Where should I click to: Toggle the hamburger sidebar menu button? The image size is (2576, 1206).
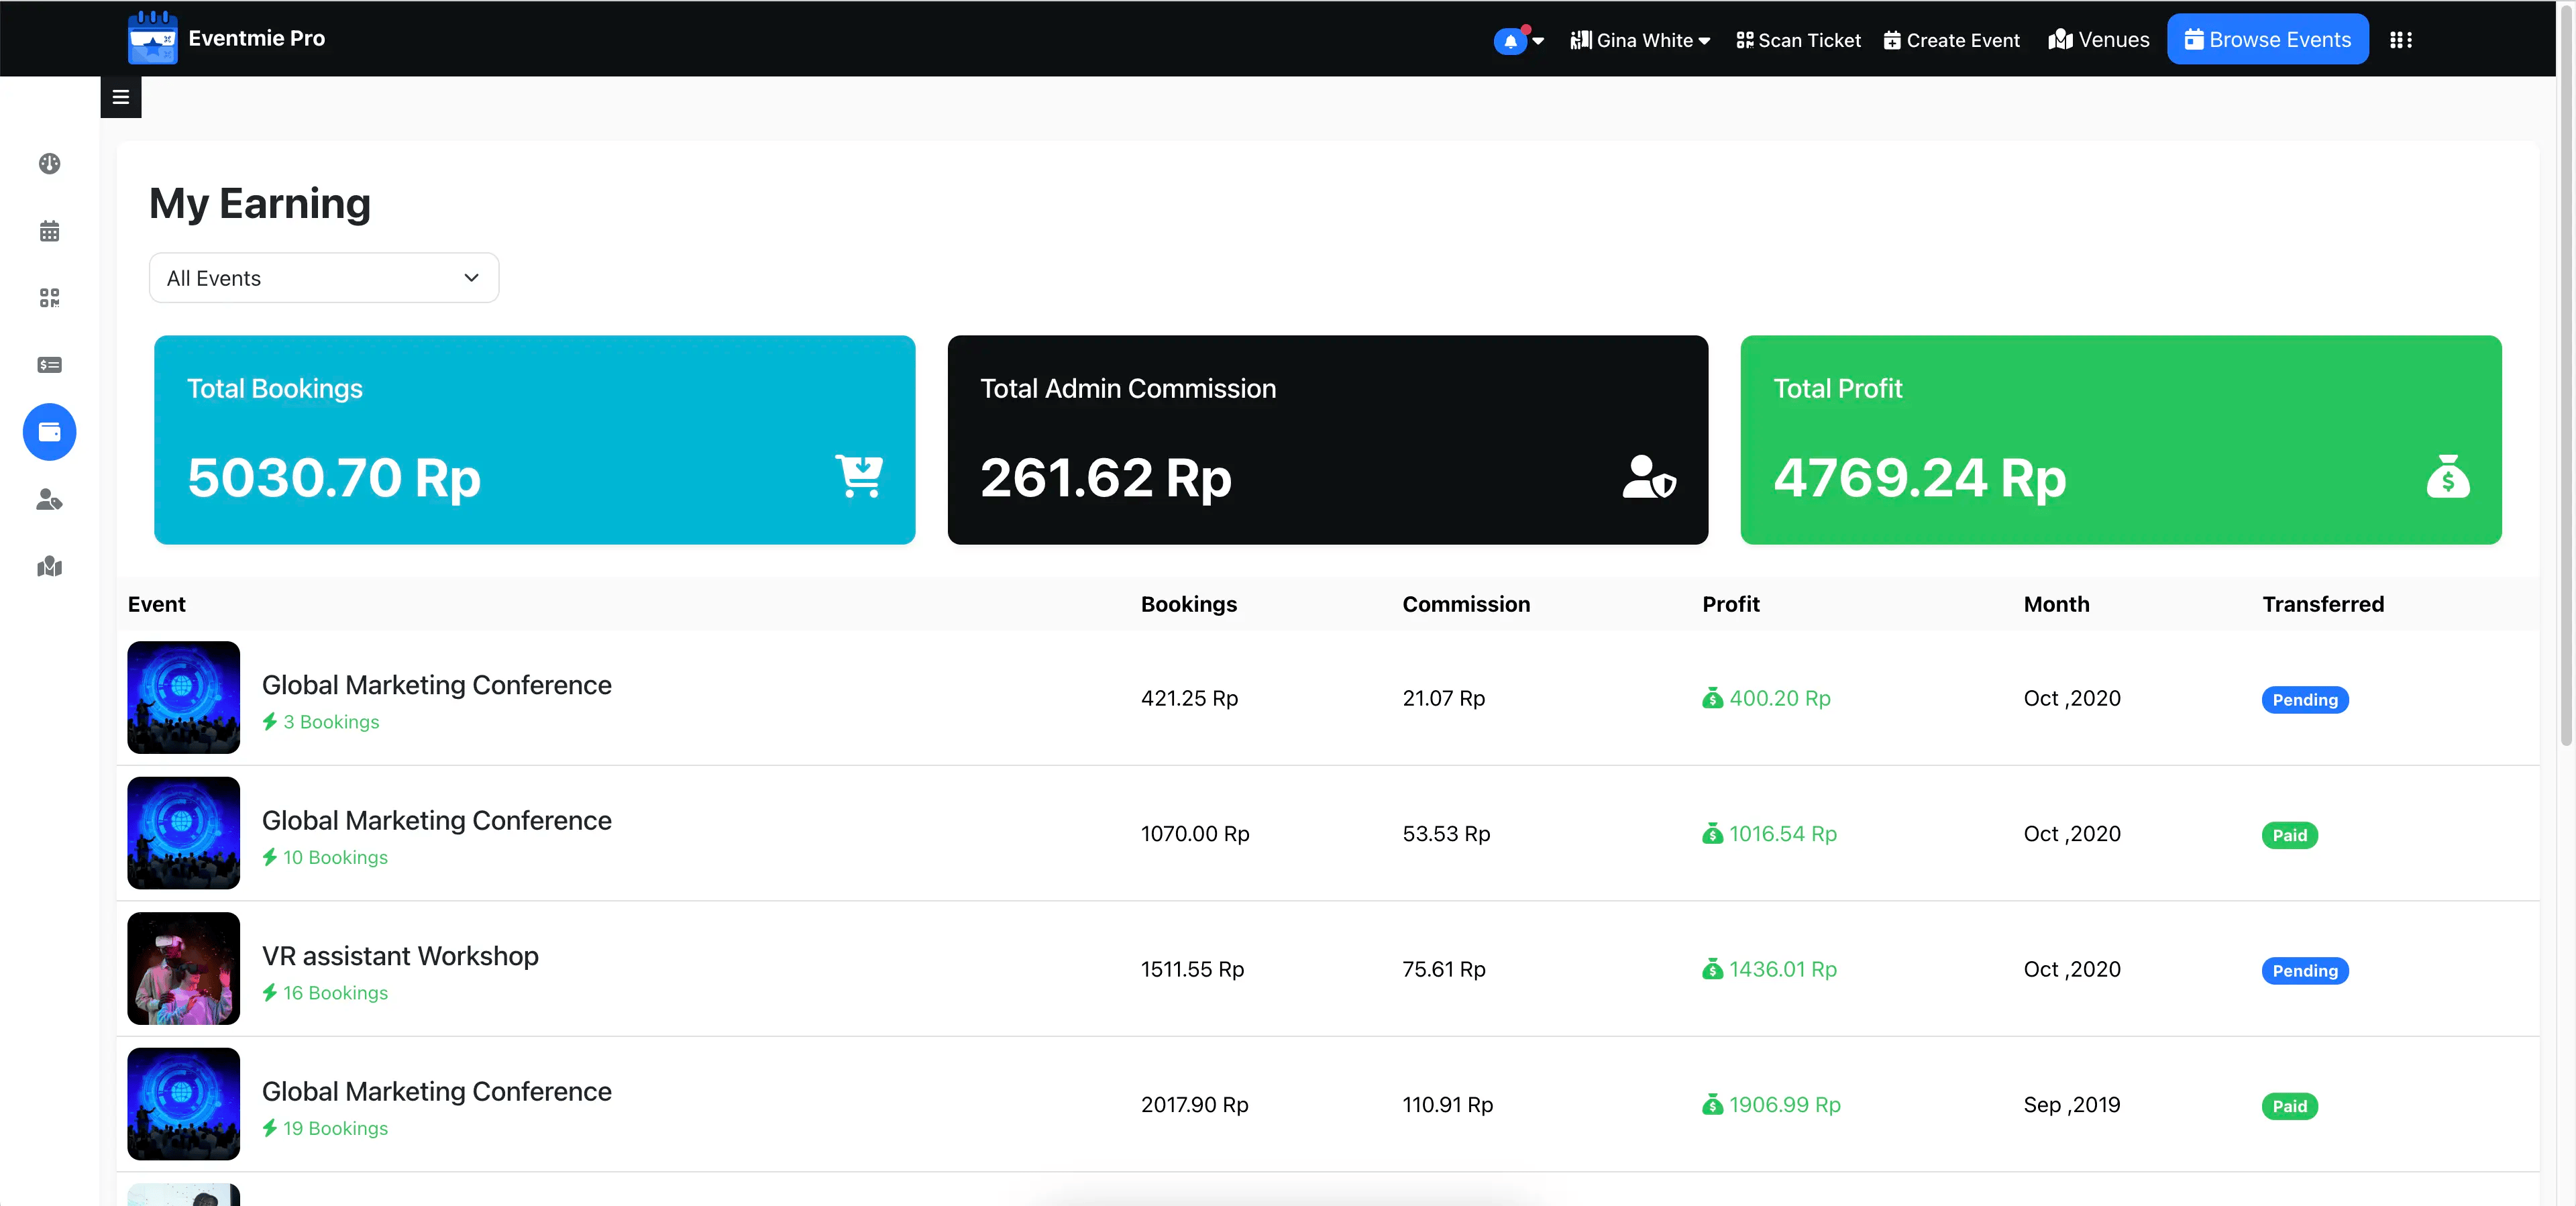pyautogui.click(x=121, y=97)
